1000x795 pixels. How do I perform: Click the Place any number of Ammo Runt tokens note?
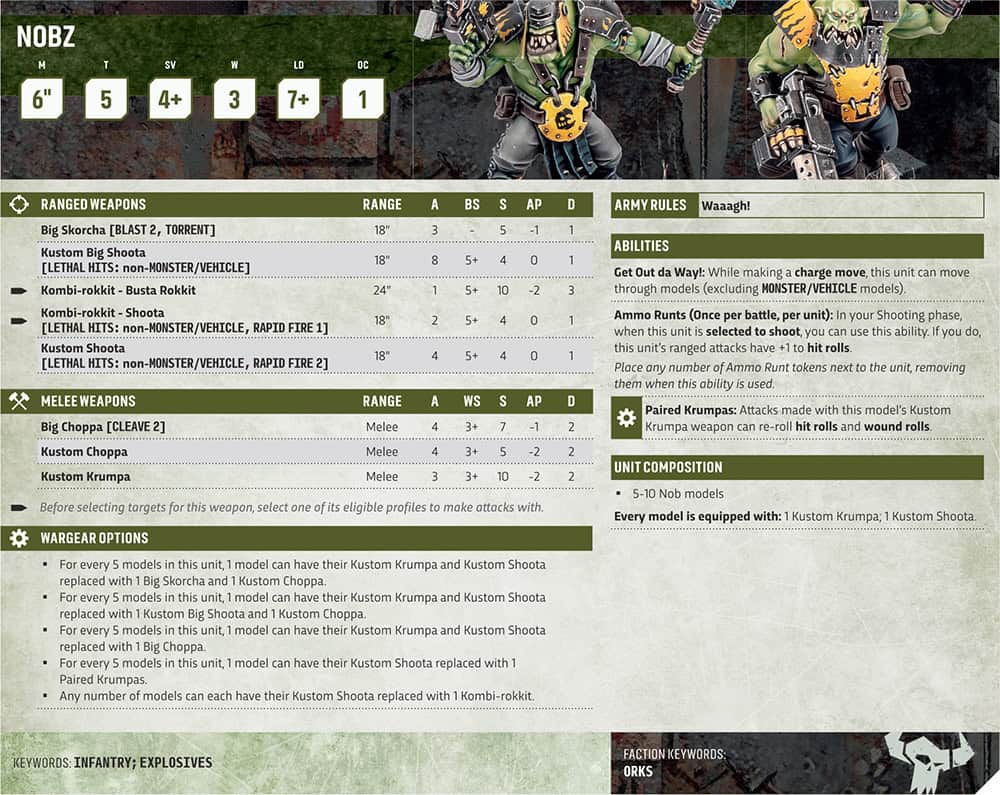coord(790,376)
